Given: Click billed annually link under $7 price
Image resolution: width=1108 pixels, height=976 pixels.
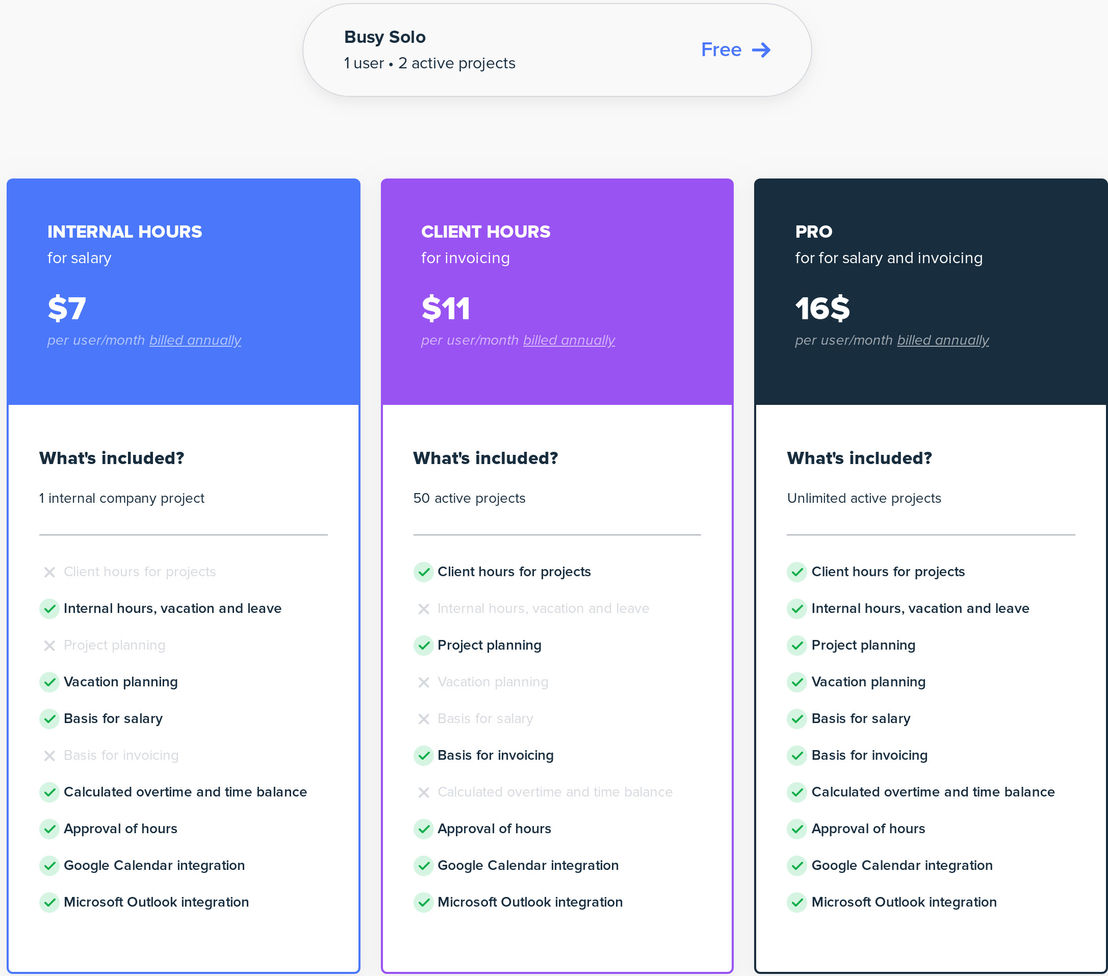Looking at the screenshot, I should pyautogui.click(x=195, y=340).
